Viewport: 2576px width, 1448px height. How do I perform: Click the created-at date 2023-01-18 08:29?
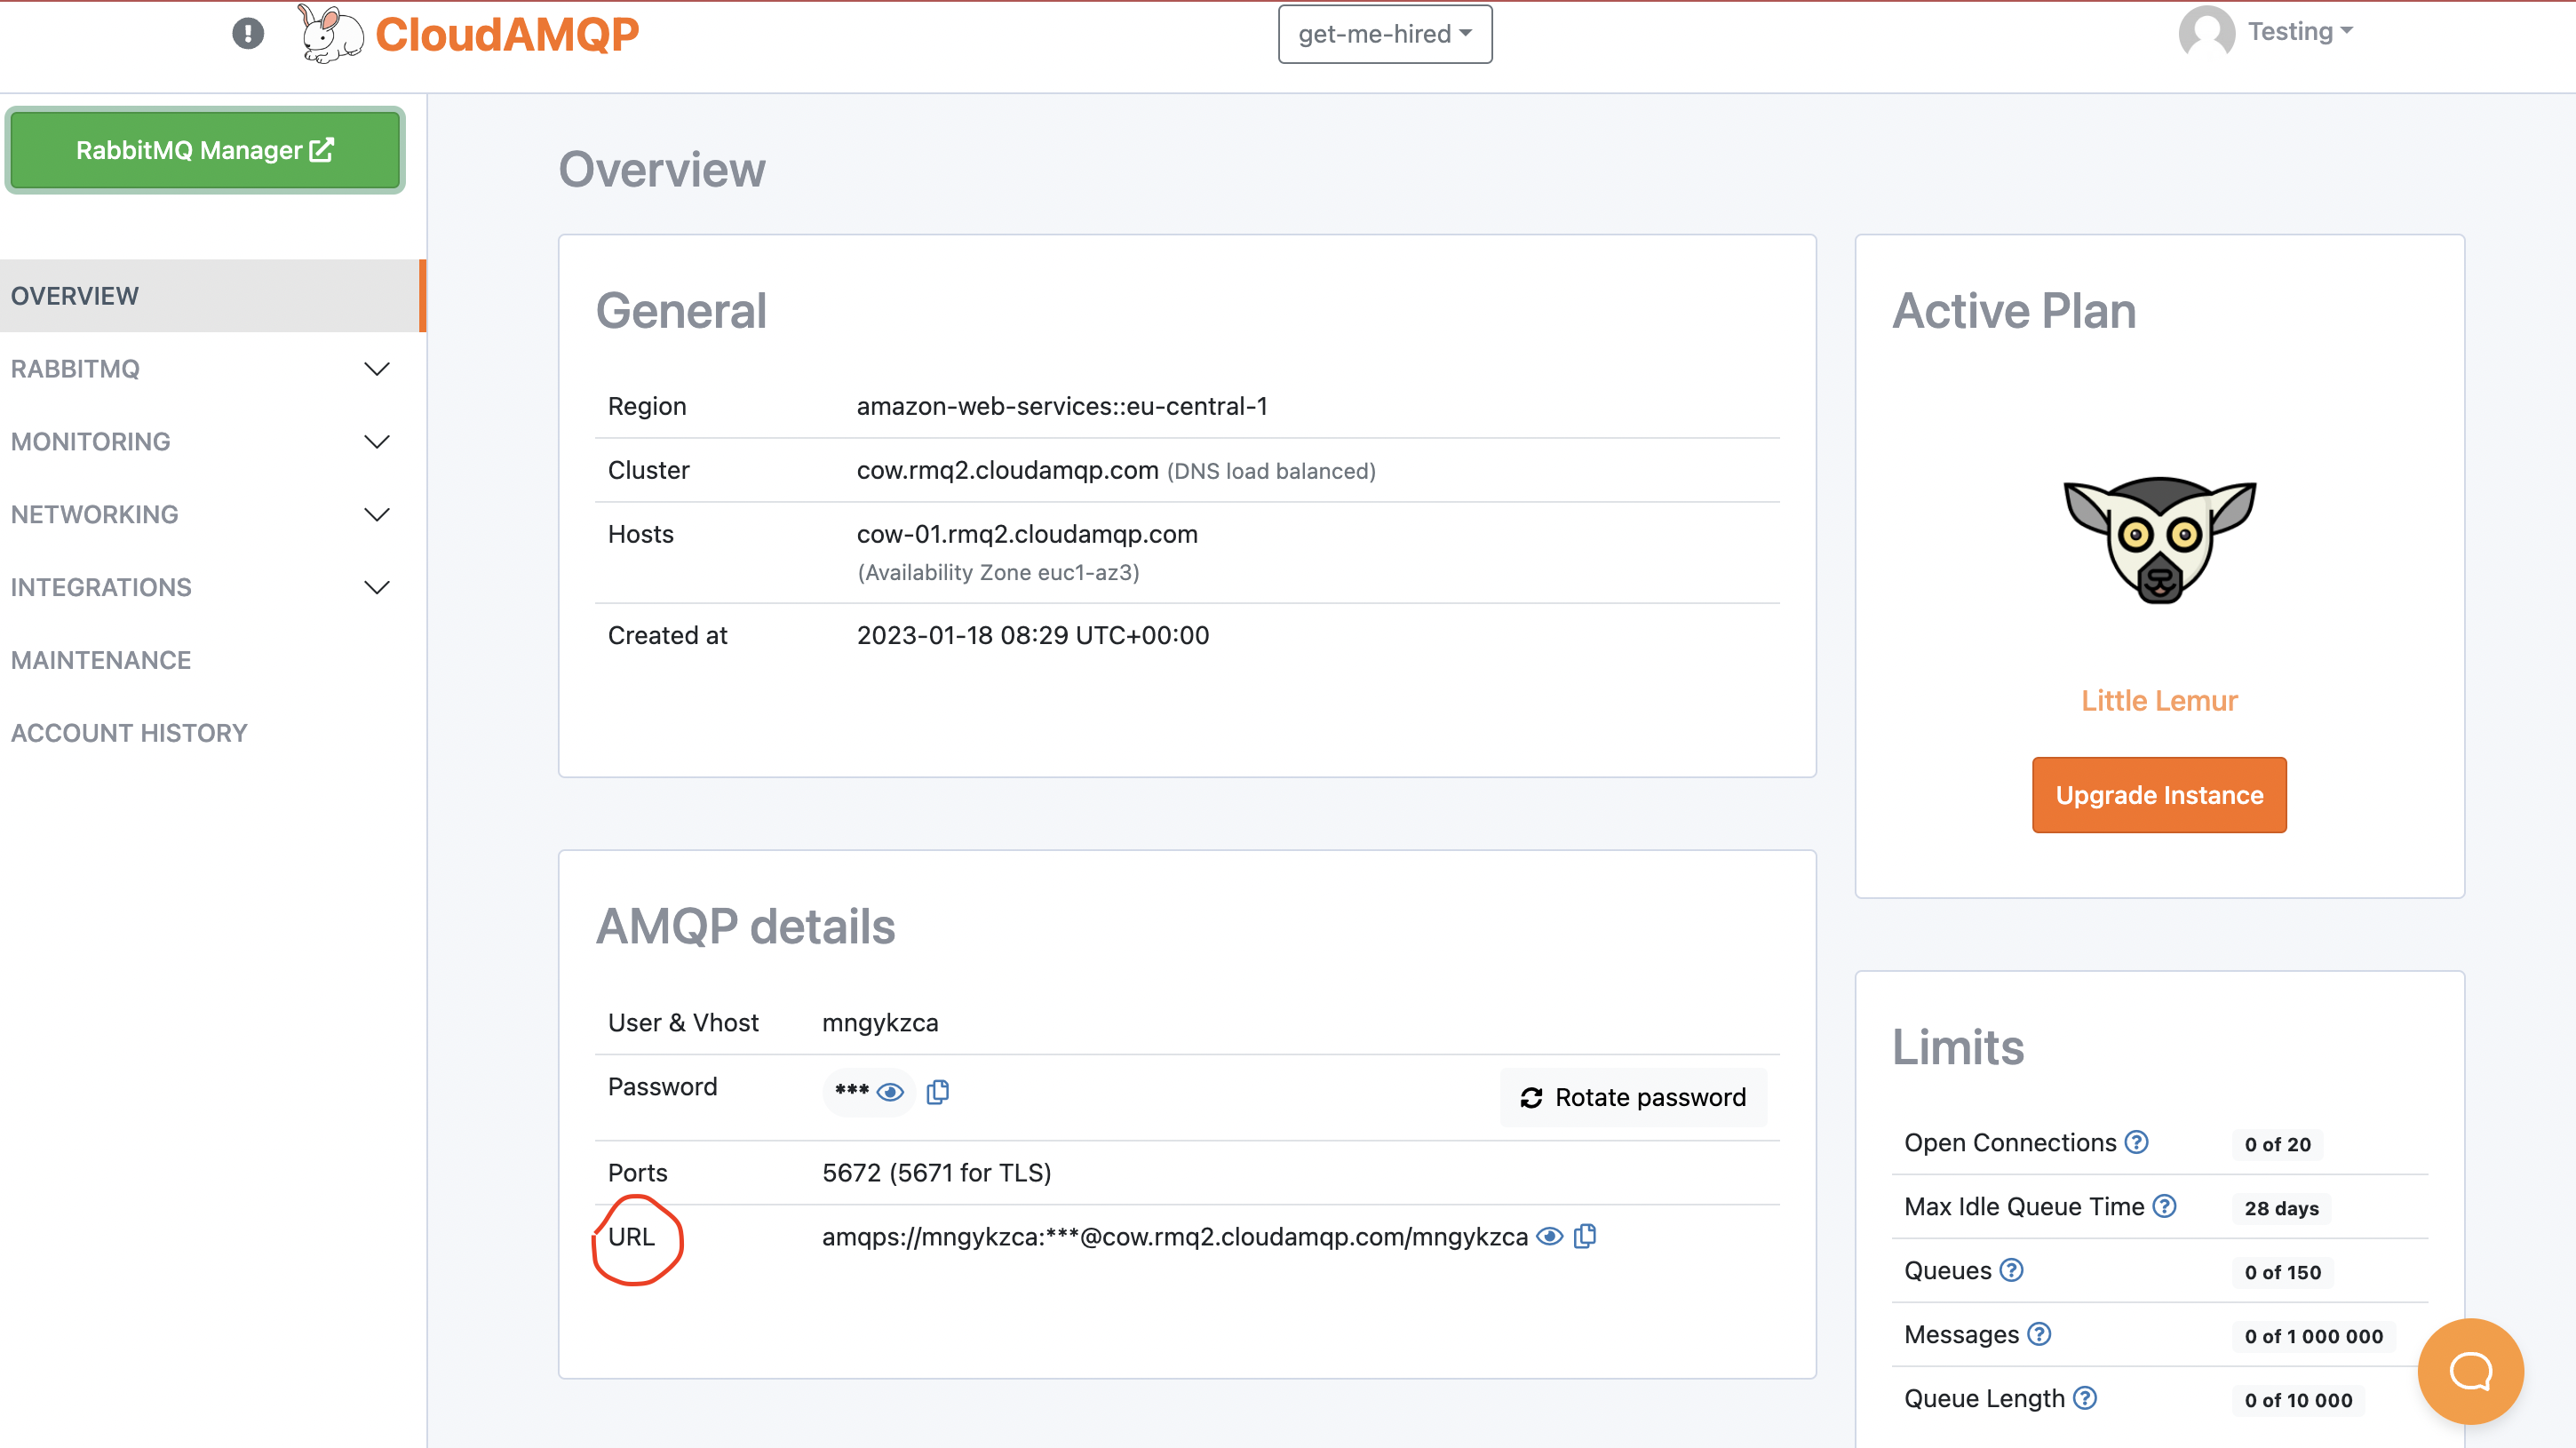tap(1033, 635)
